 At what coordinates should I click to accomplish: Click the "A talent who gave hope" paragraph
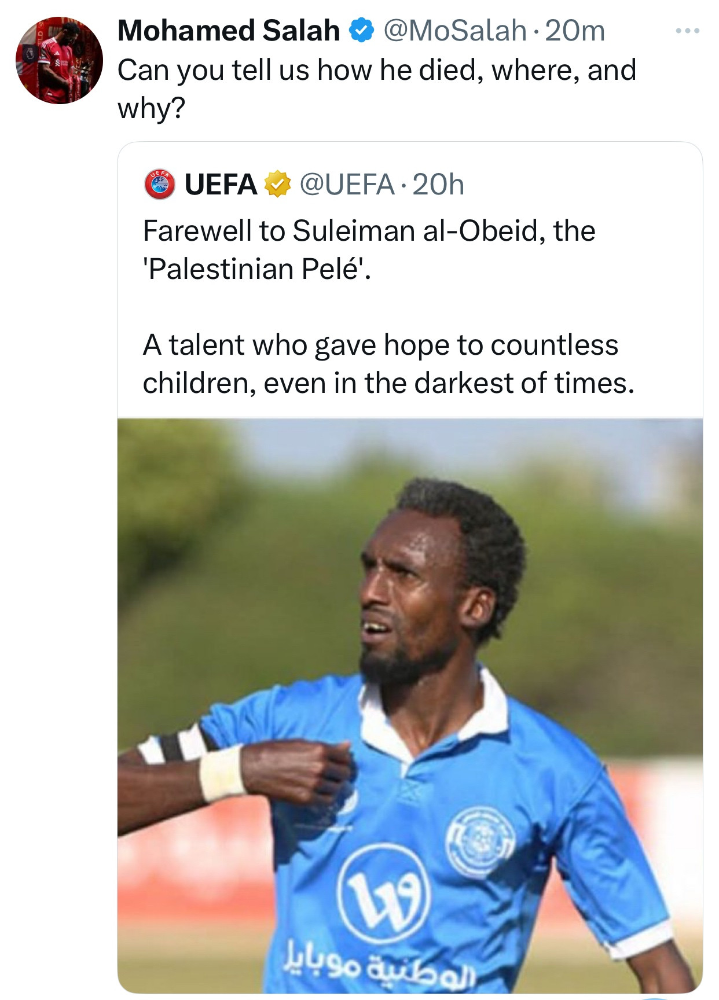point(388,364)
